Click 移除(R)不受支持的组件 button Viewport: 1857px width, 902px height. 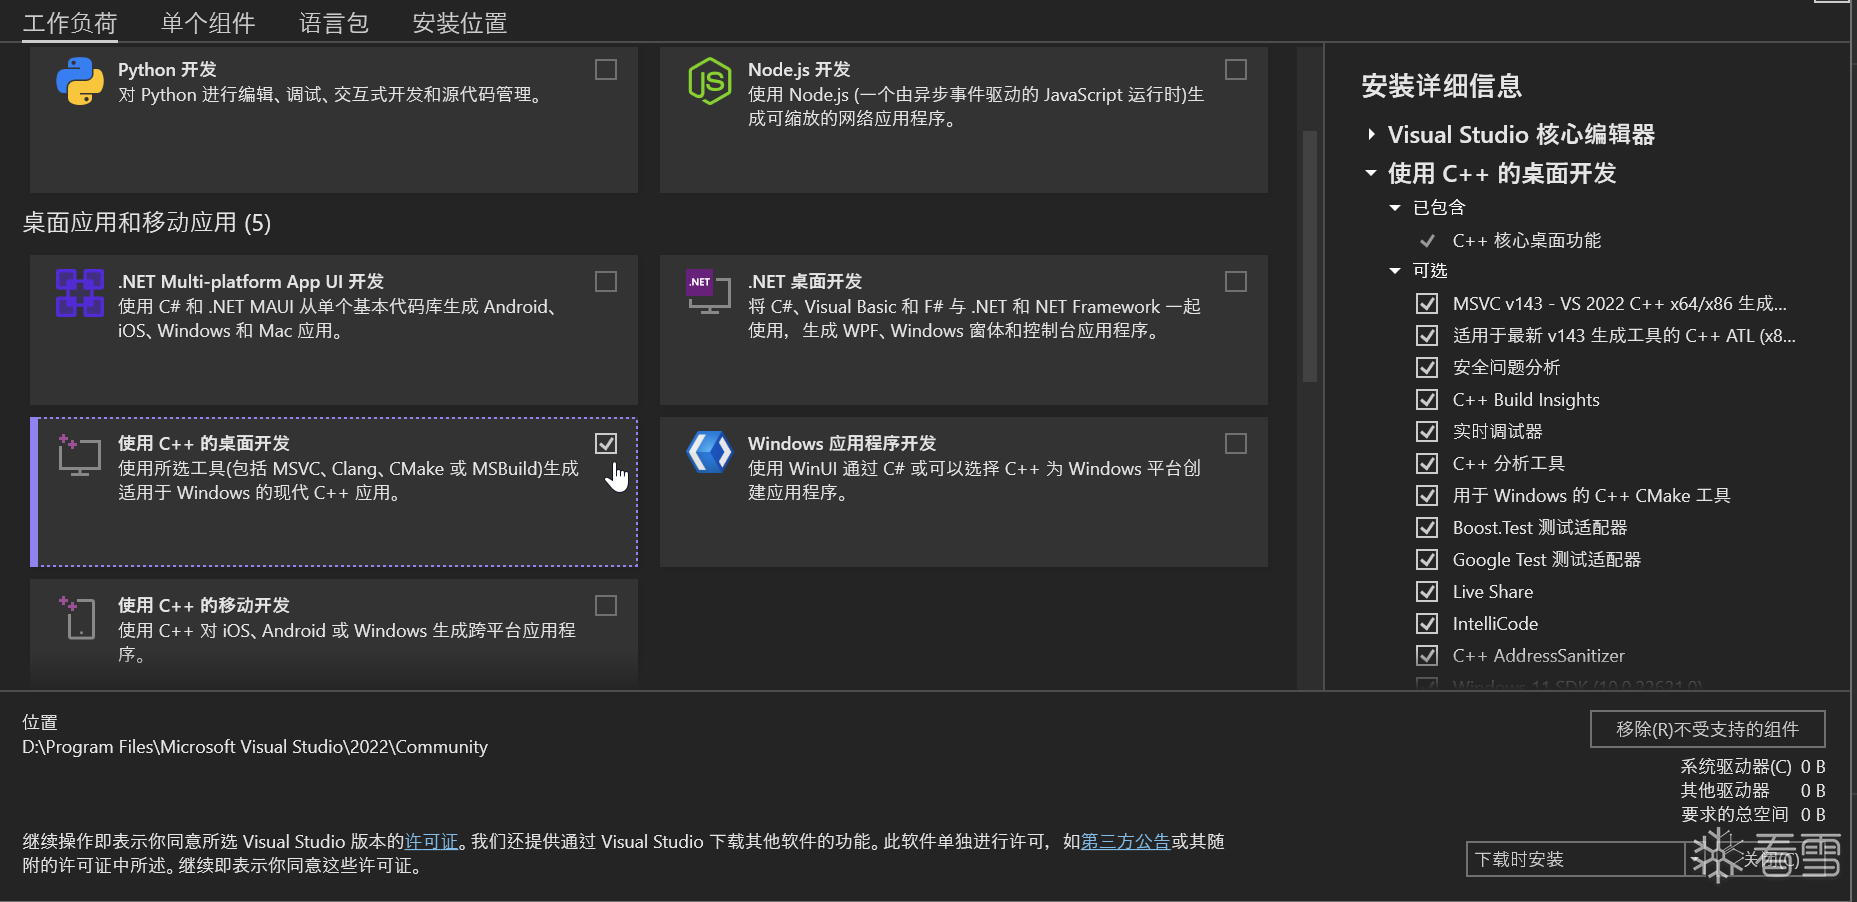point(1707,729)
